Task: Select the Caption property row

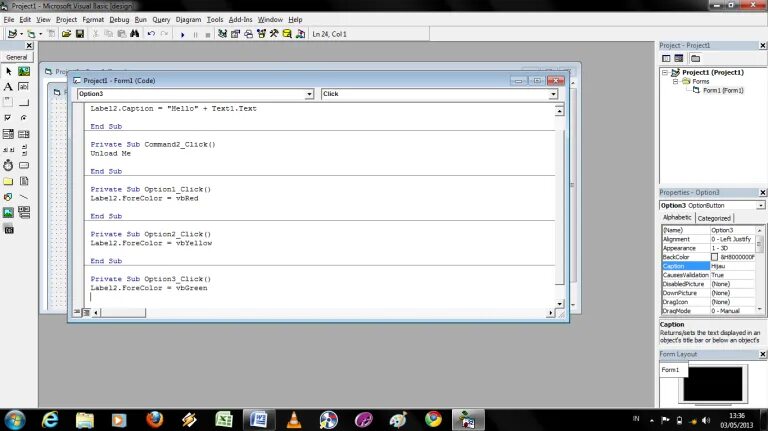Action: tap(708, 266)
